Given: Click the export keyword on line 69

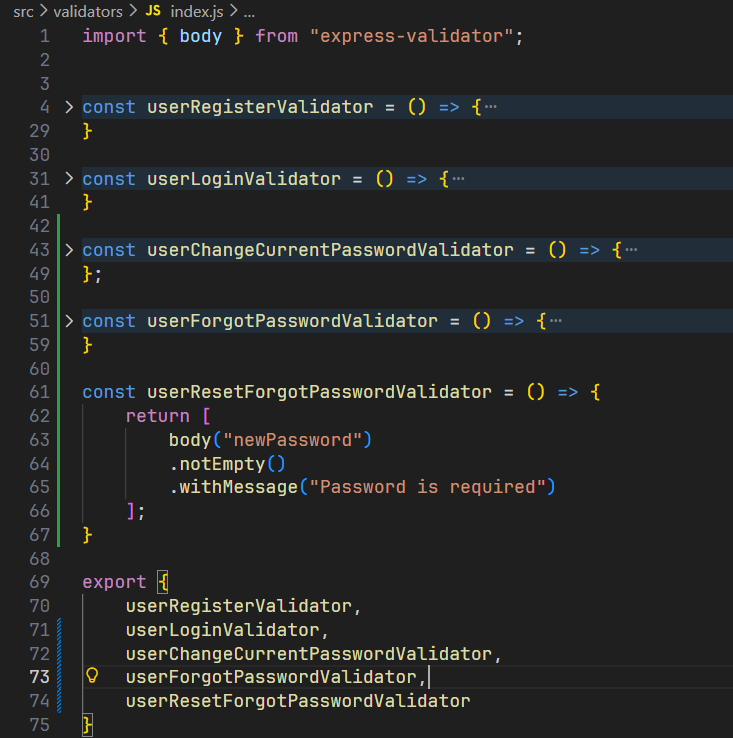Looking at the screenshot, I should point(114,582).
